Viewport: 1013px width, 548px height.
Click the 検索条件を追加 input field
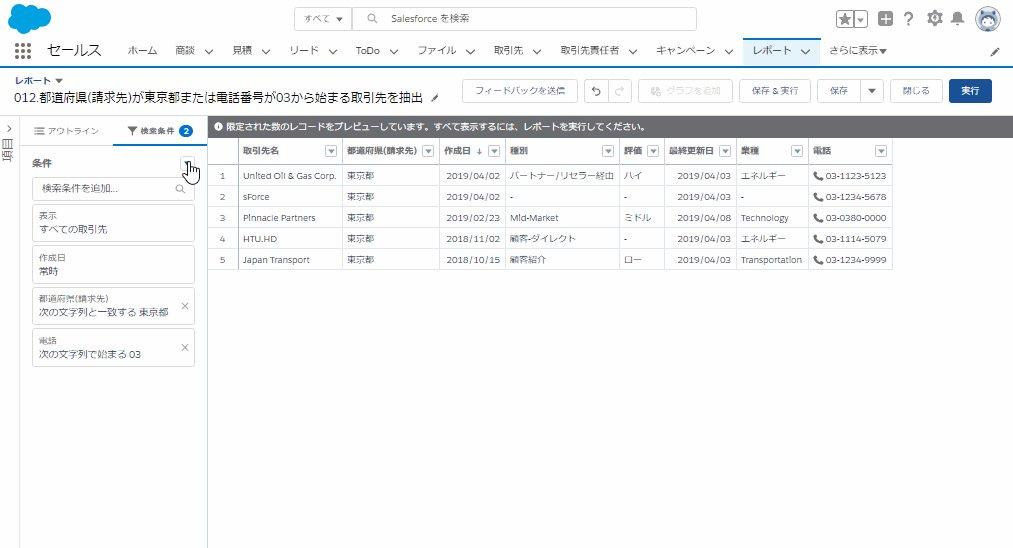click(113, 189)
